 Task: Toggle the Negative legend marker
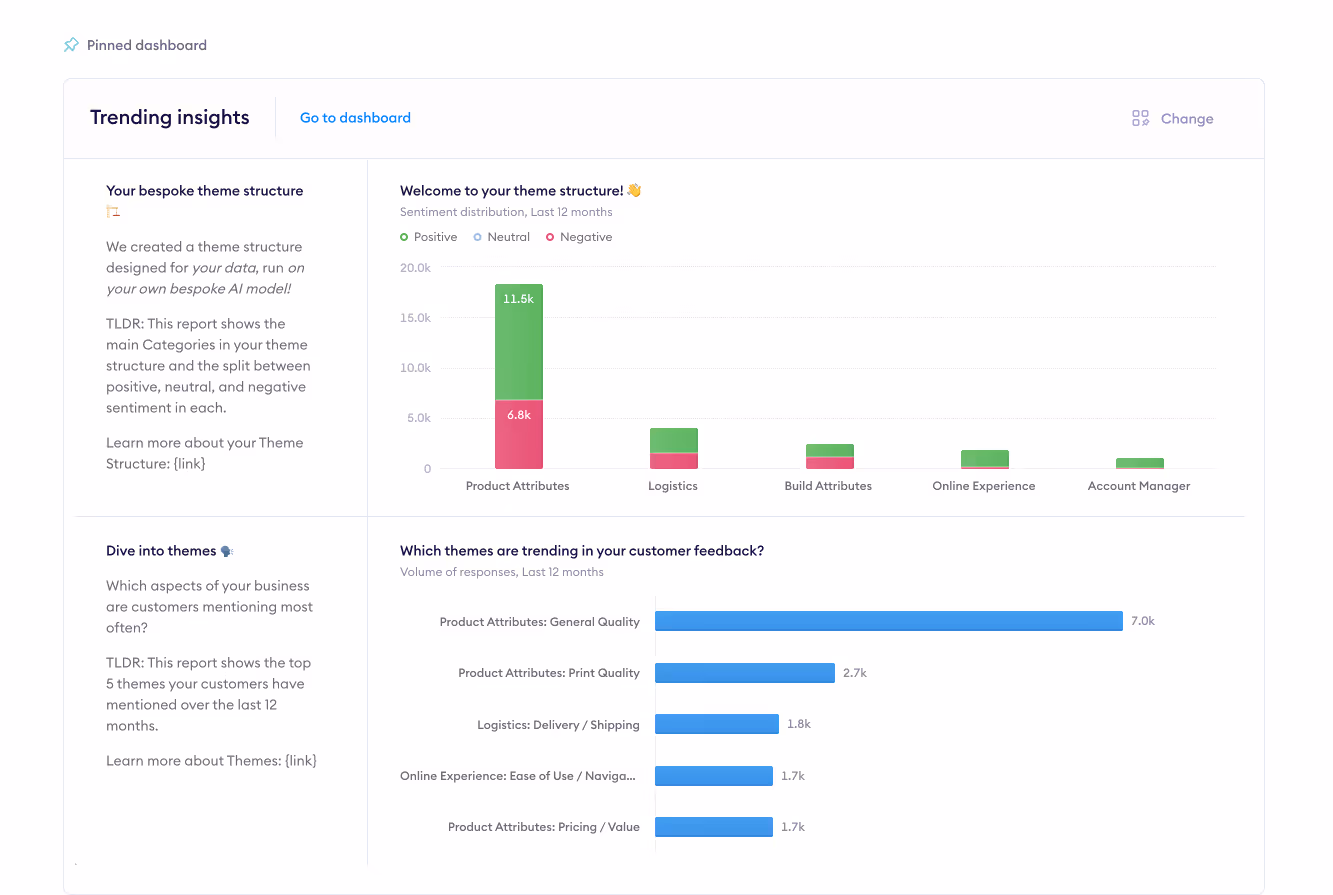click(550, 237)
